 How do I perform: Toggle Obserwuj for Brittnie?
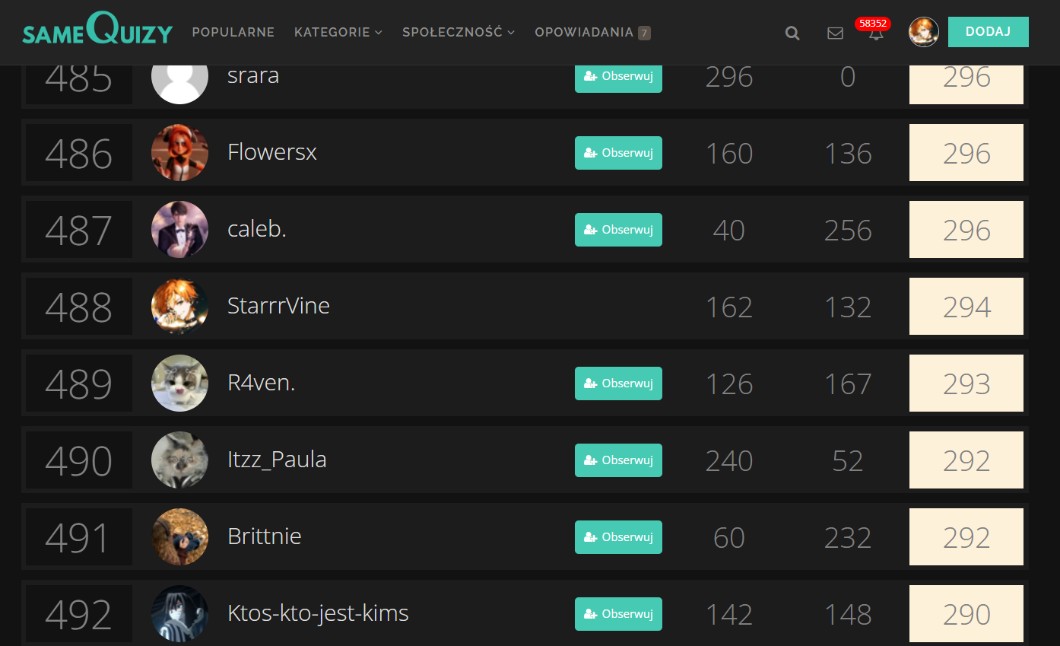click(x=618, y=537)
